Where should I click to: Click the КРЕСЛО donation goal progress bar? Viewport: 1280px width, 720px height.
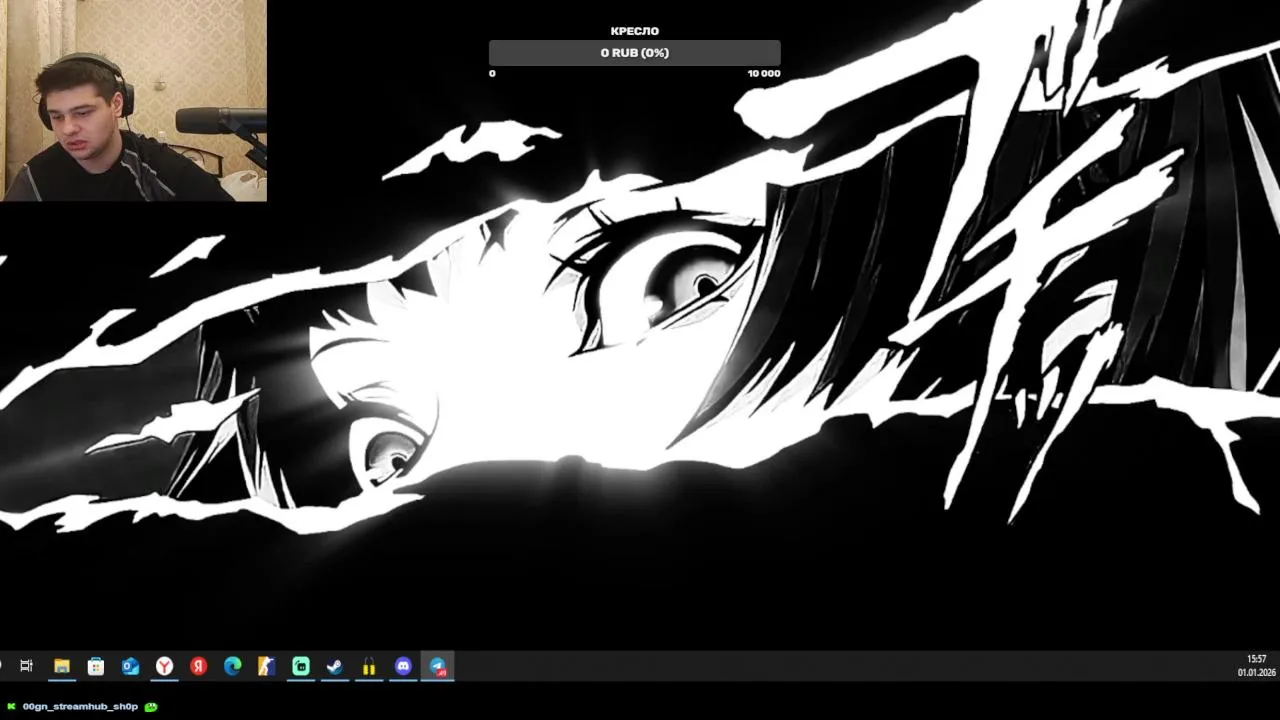click(634, 53)
